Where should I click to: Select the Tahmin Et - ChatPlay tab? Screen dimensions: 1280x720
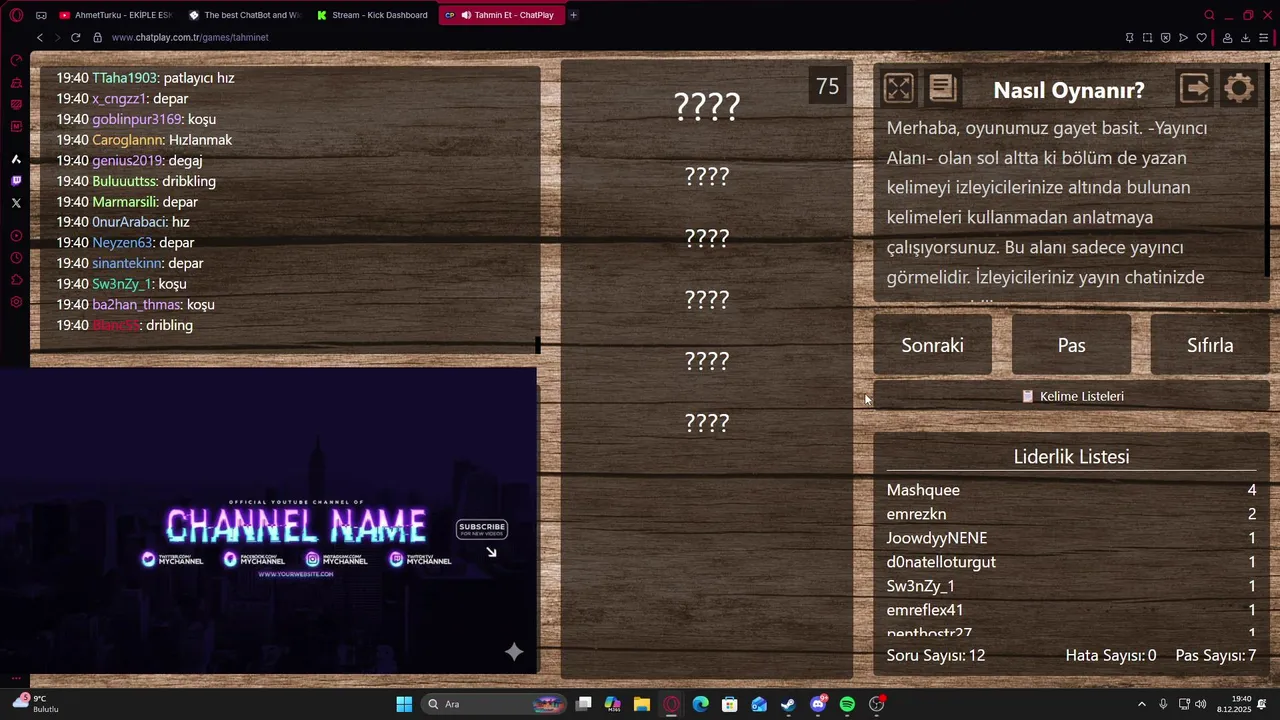(x=502, y=15)
